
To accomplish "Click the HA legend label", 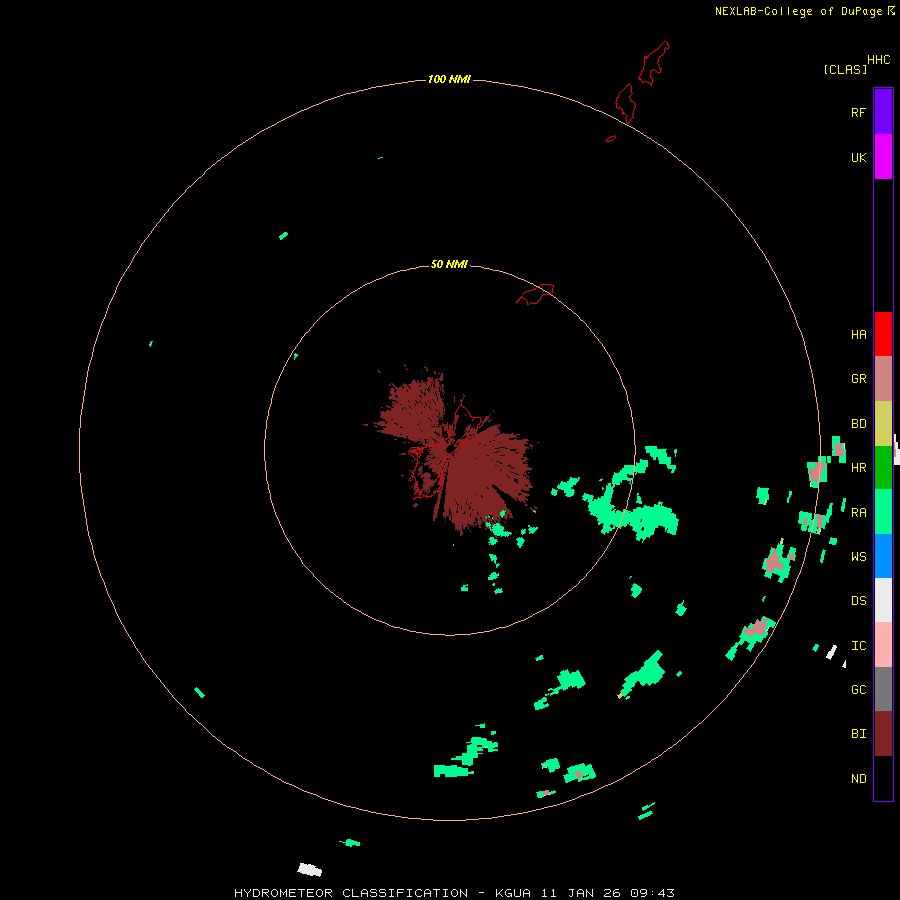I will click(x=859, y=335).
